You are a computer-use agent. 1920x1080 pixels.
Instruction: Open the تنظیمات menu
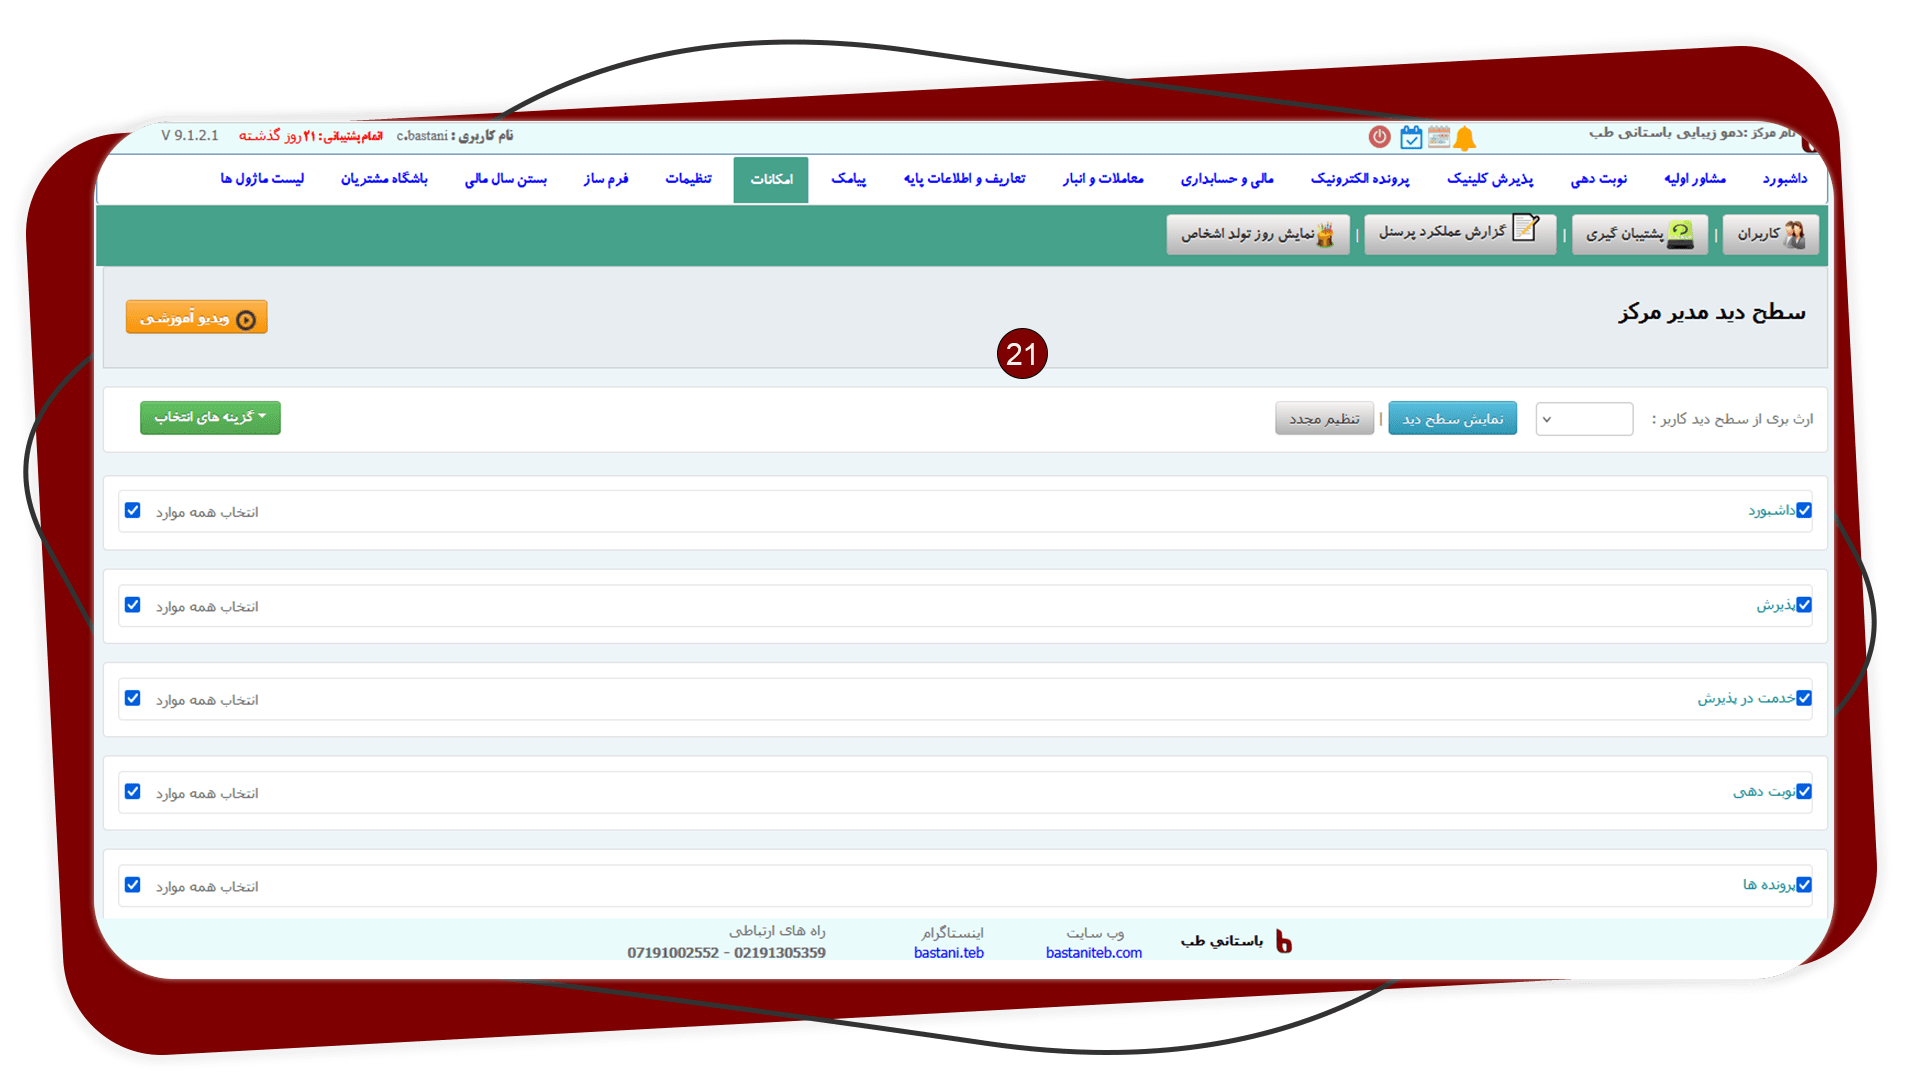click(689, 179)
